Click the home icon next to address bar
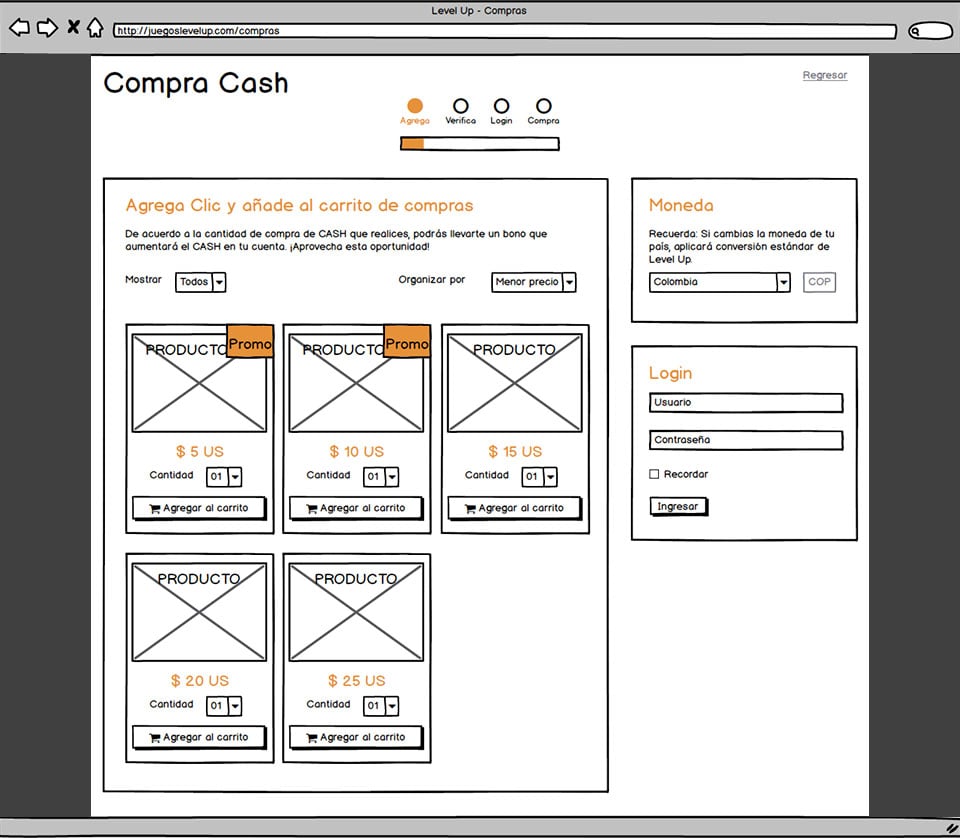The width and height of the screenshot is (960, 838). pos(95,28)
